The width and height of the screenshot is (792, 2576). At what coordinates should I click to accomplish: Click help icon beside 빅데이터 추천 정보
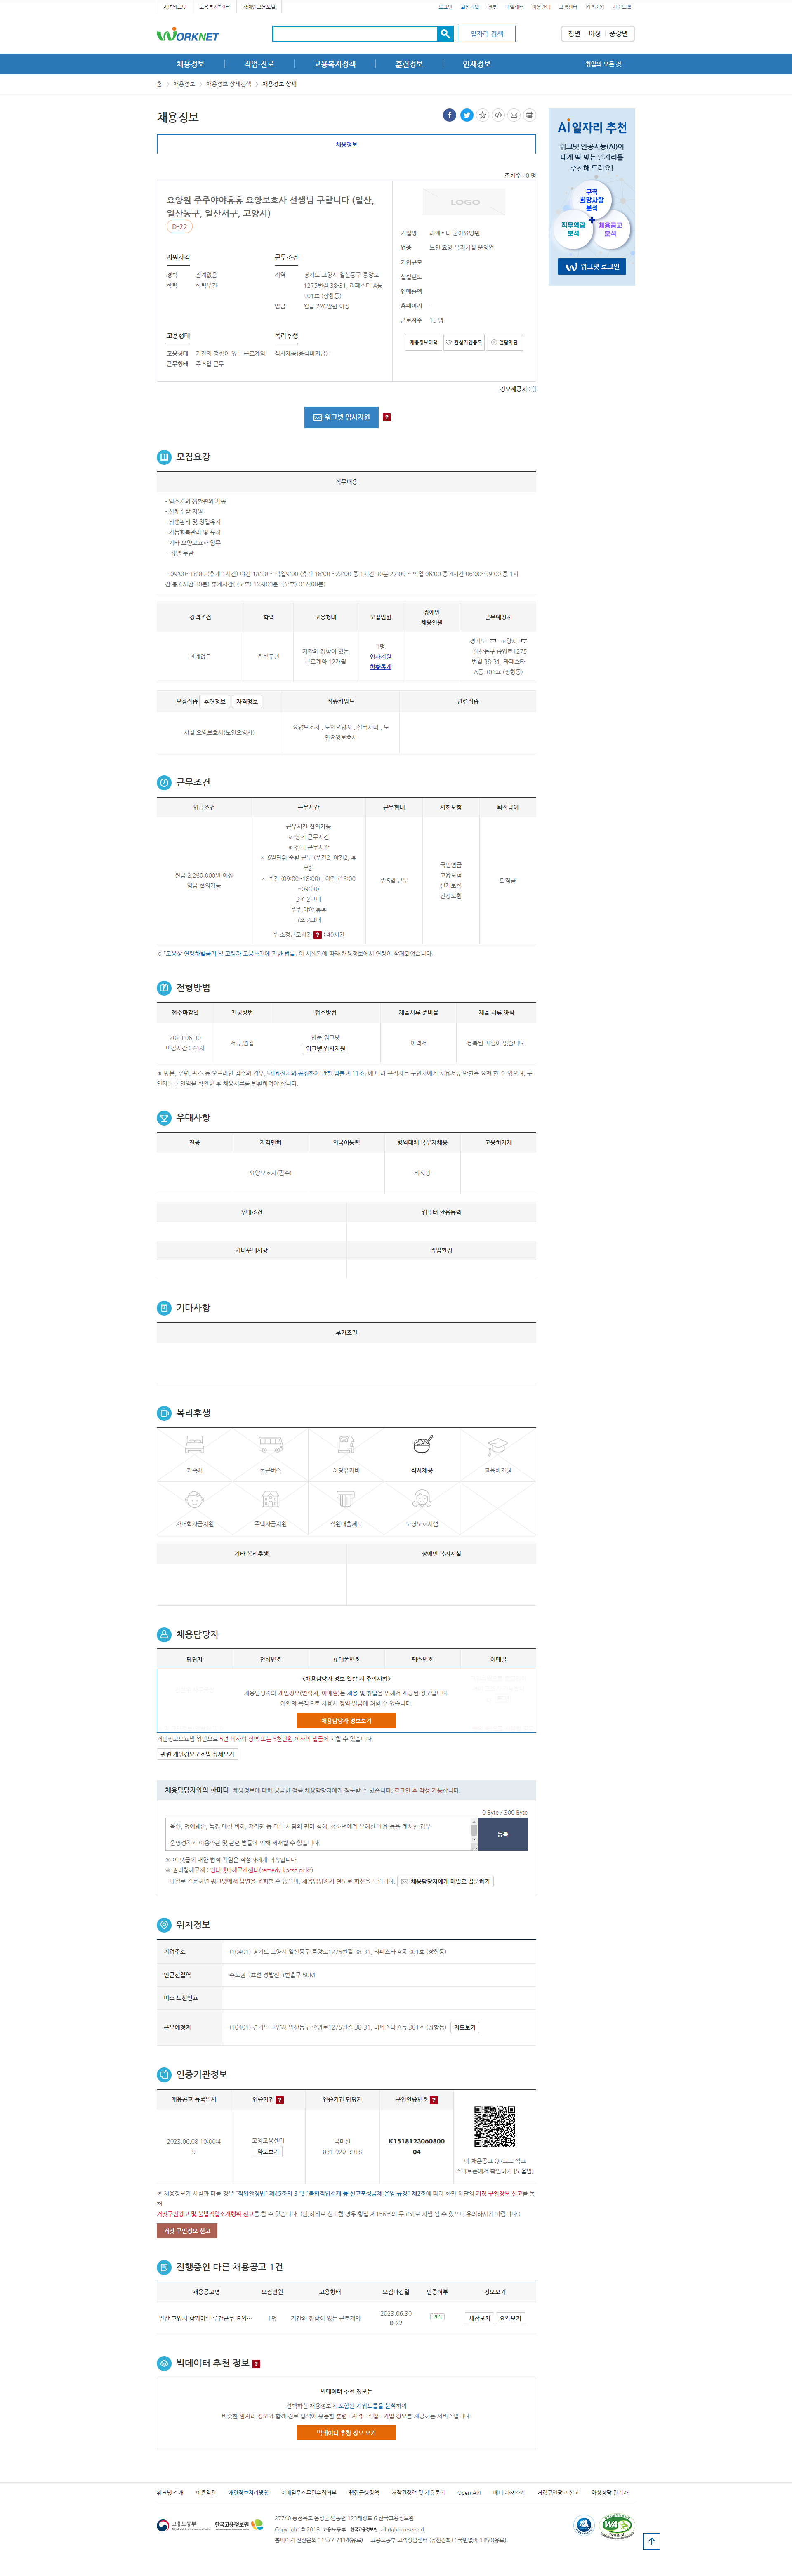pyautogui.click(x=256, y=2364)
